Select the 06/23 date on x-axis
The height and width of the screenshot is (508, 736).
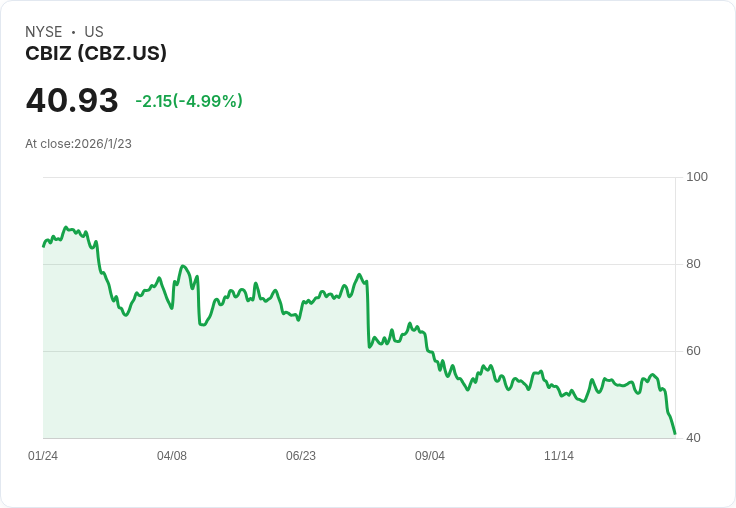[x=301, y=456]
